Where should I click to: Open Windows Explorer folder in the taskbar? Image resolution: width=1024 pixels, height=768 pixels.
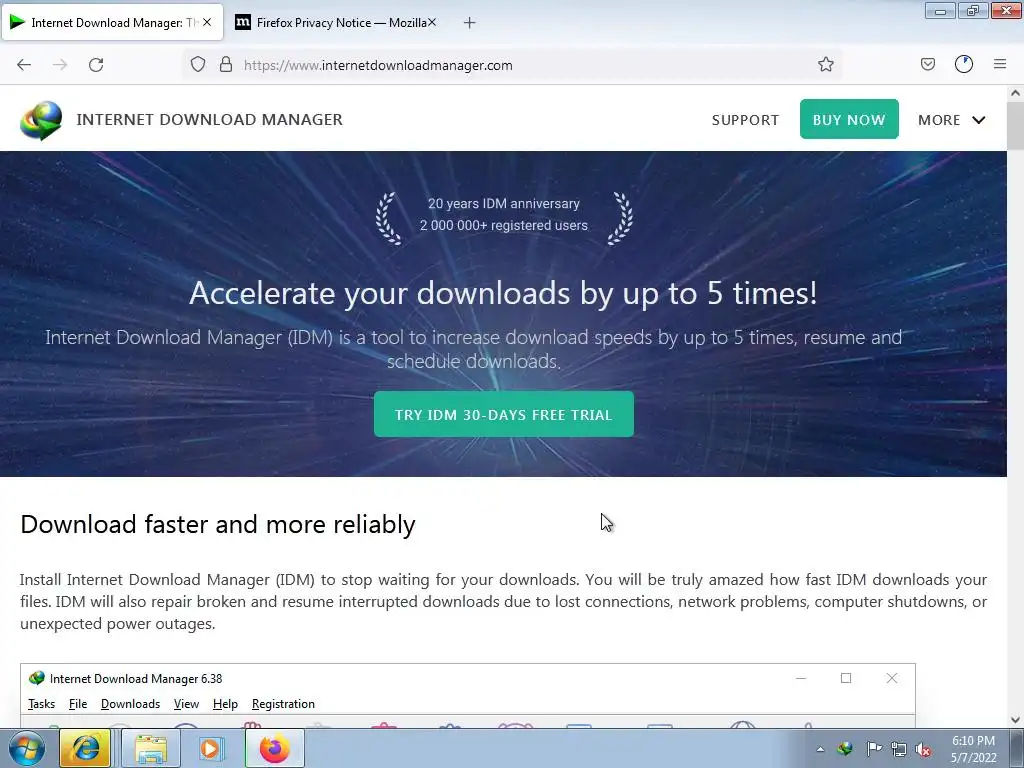click(x=151, y=748)
